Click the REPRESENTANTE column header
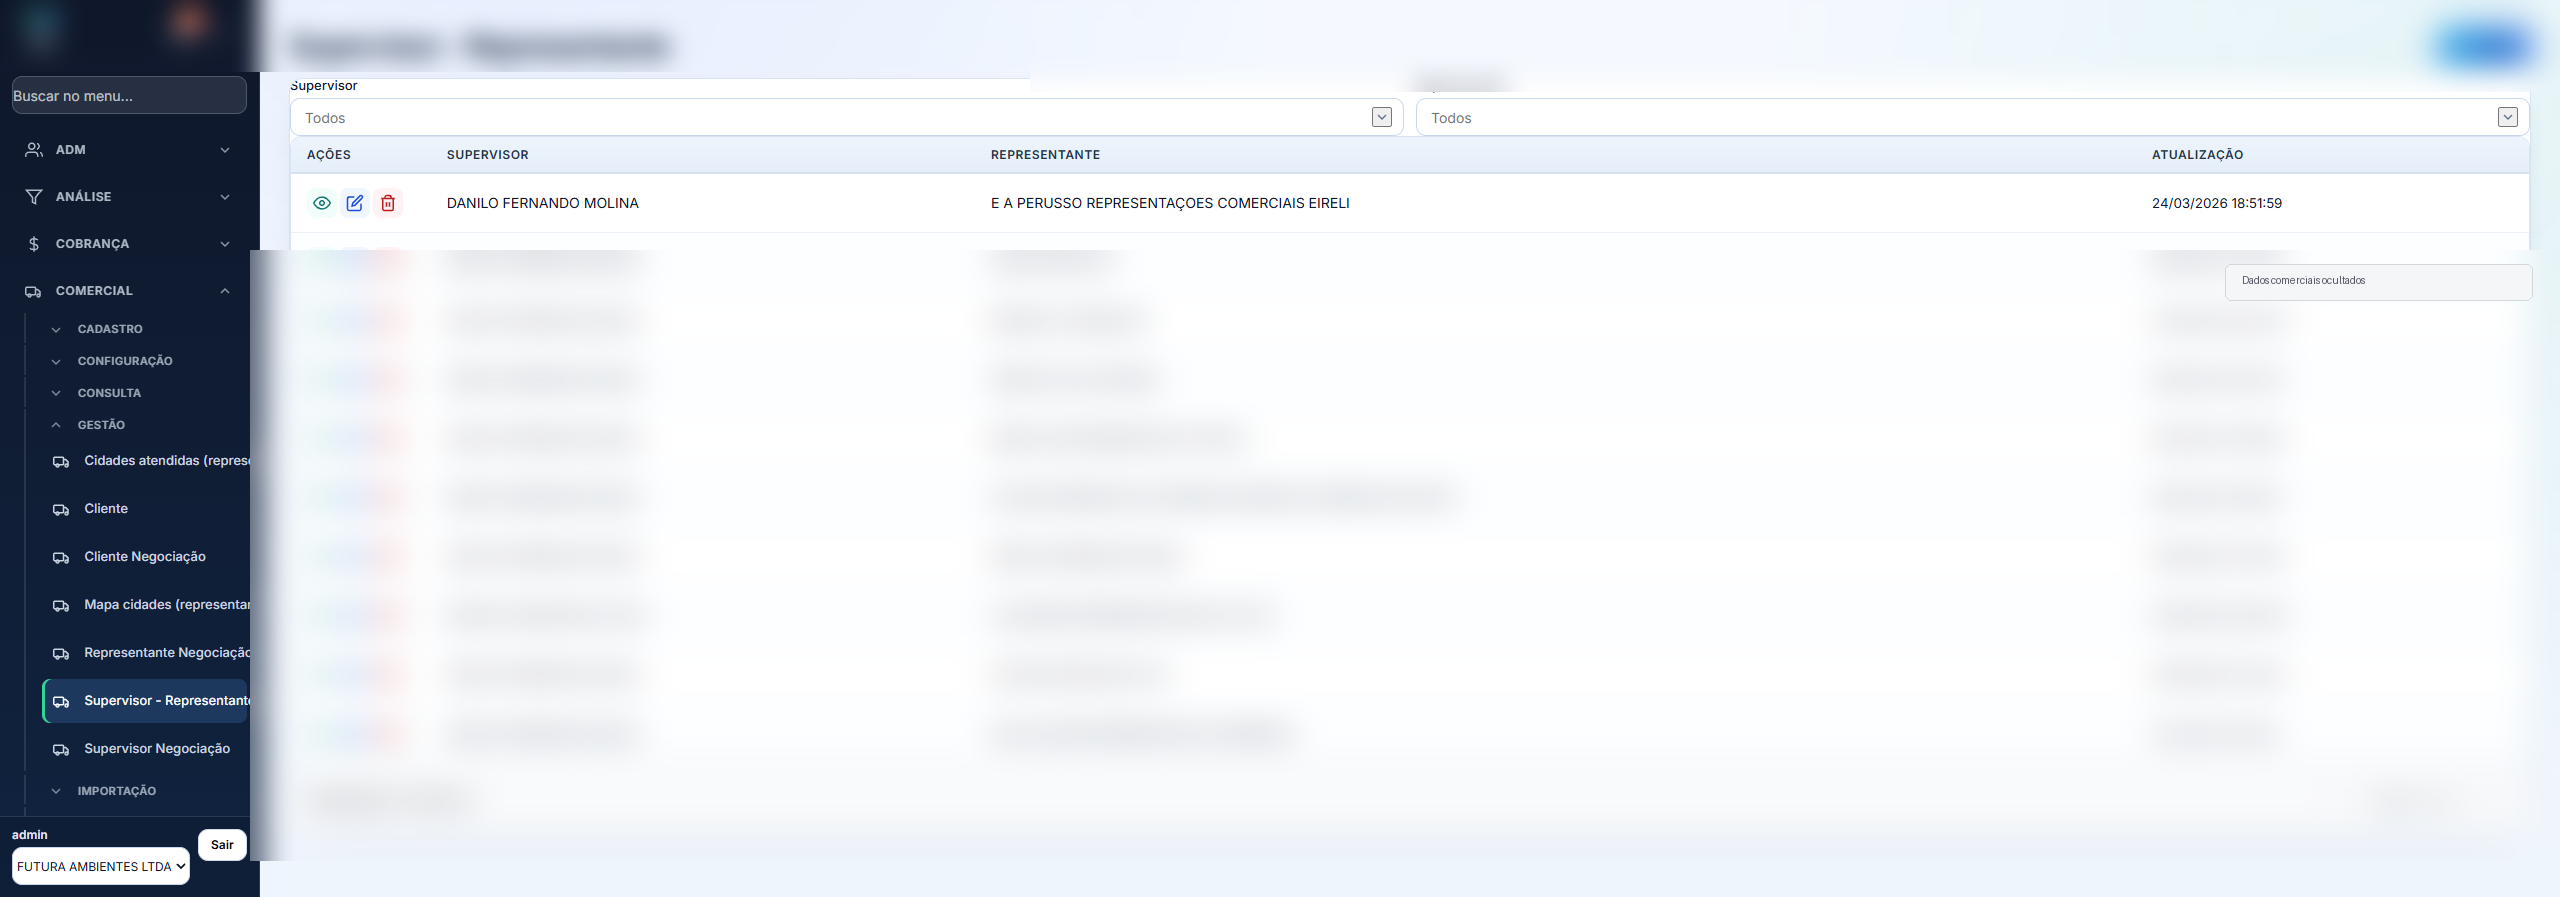The height and width of the screenshot is (897, 2560). pyautogui.click(x=1045, y=155)
